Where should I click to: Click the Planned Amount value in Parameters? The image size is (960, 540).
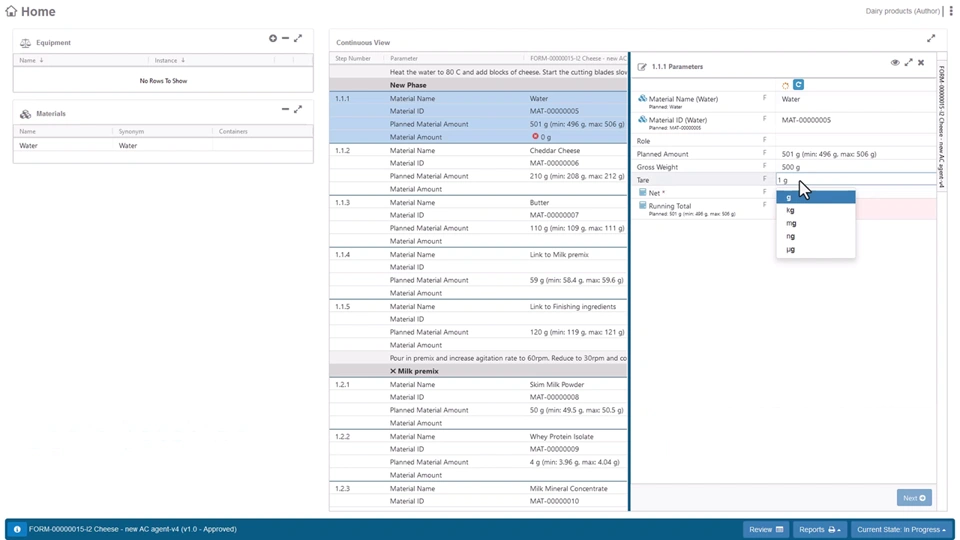tap(828, 154)
